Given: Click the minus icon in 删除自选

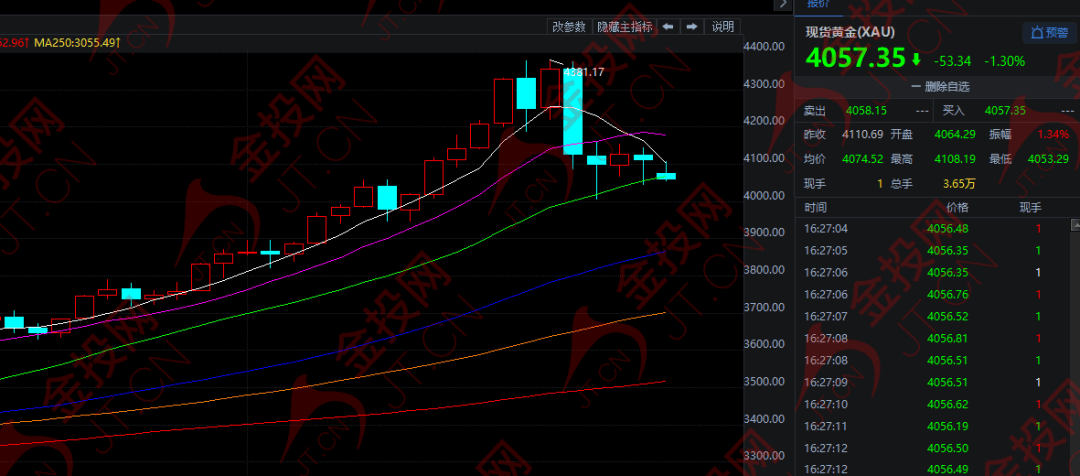Looking at the screenshot, I should 915,87.
